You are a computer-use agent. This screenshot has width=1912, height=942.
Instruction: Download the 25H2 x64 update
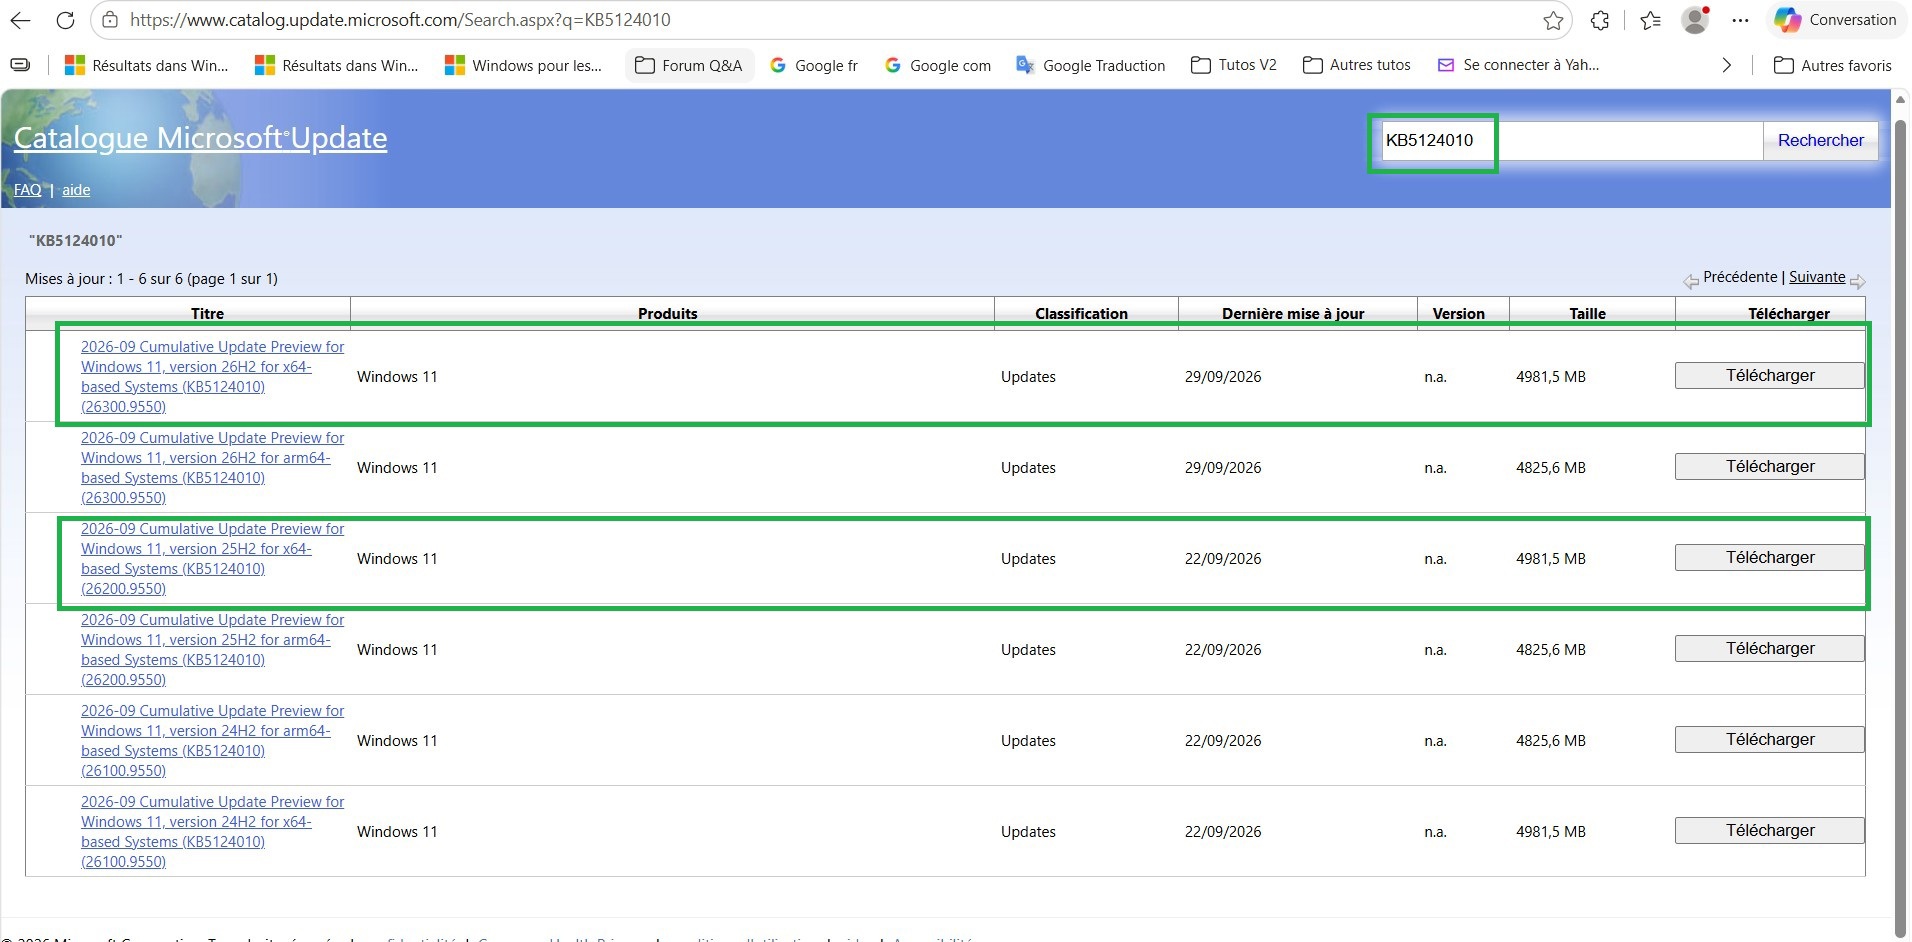click(1769, 558)
